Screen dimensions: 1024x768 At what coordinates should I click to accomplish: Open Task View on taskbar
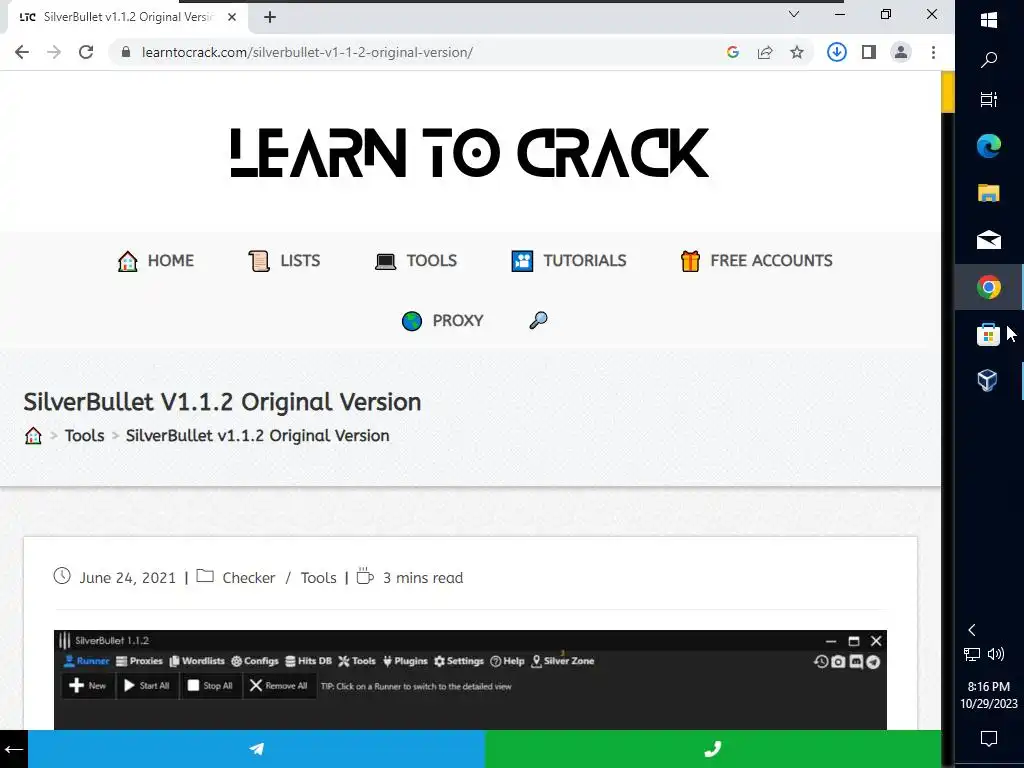click(989, 99)
